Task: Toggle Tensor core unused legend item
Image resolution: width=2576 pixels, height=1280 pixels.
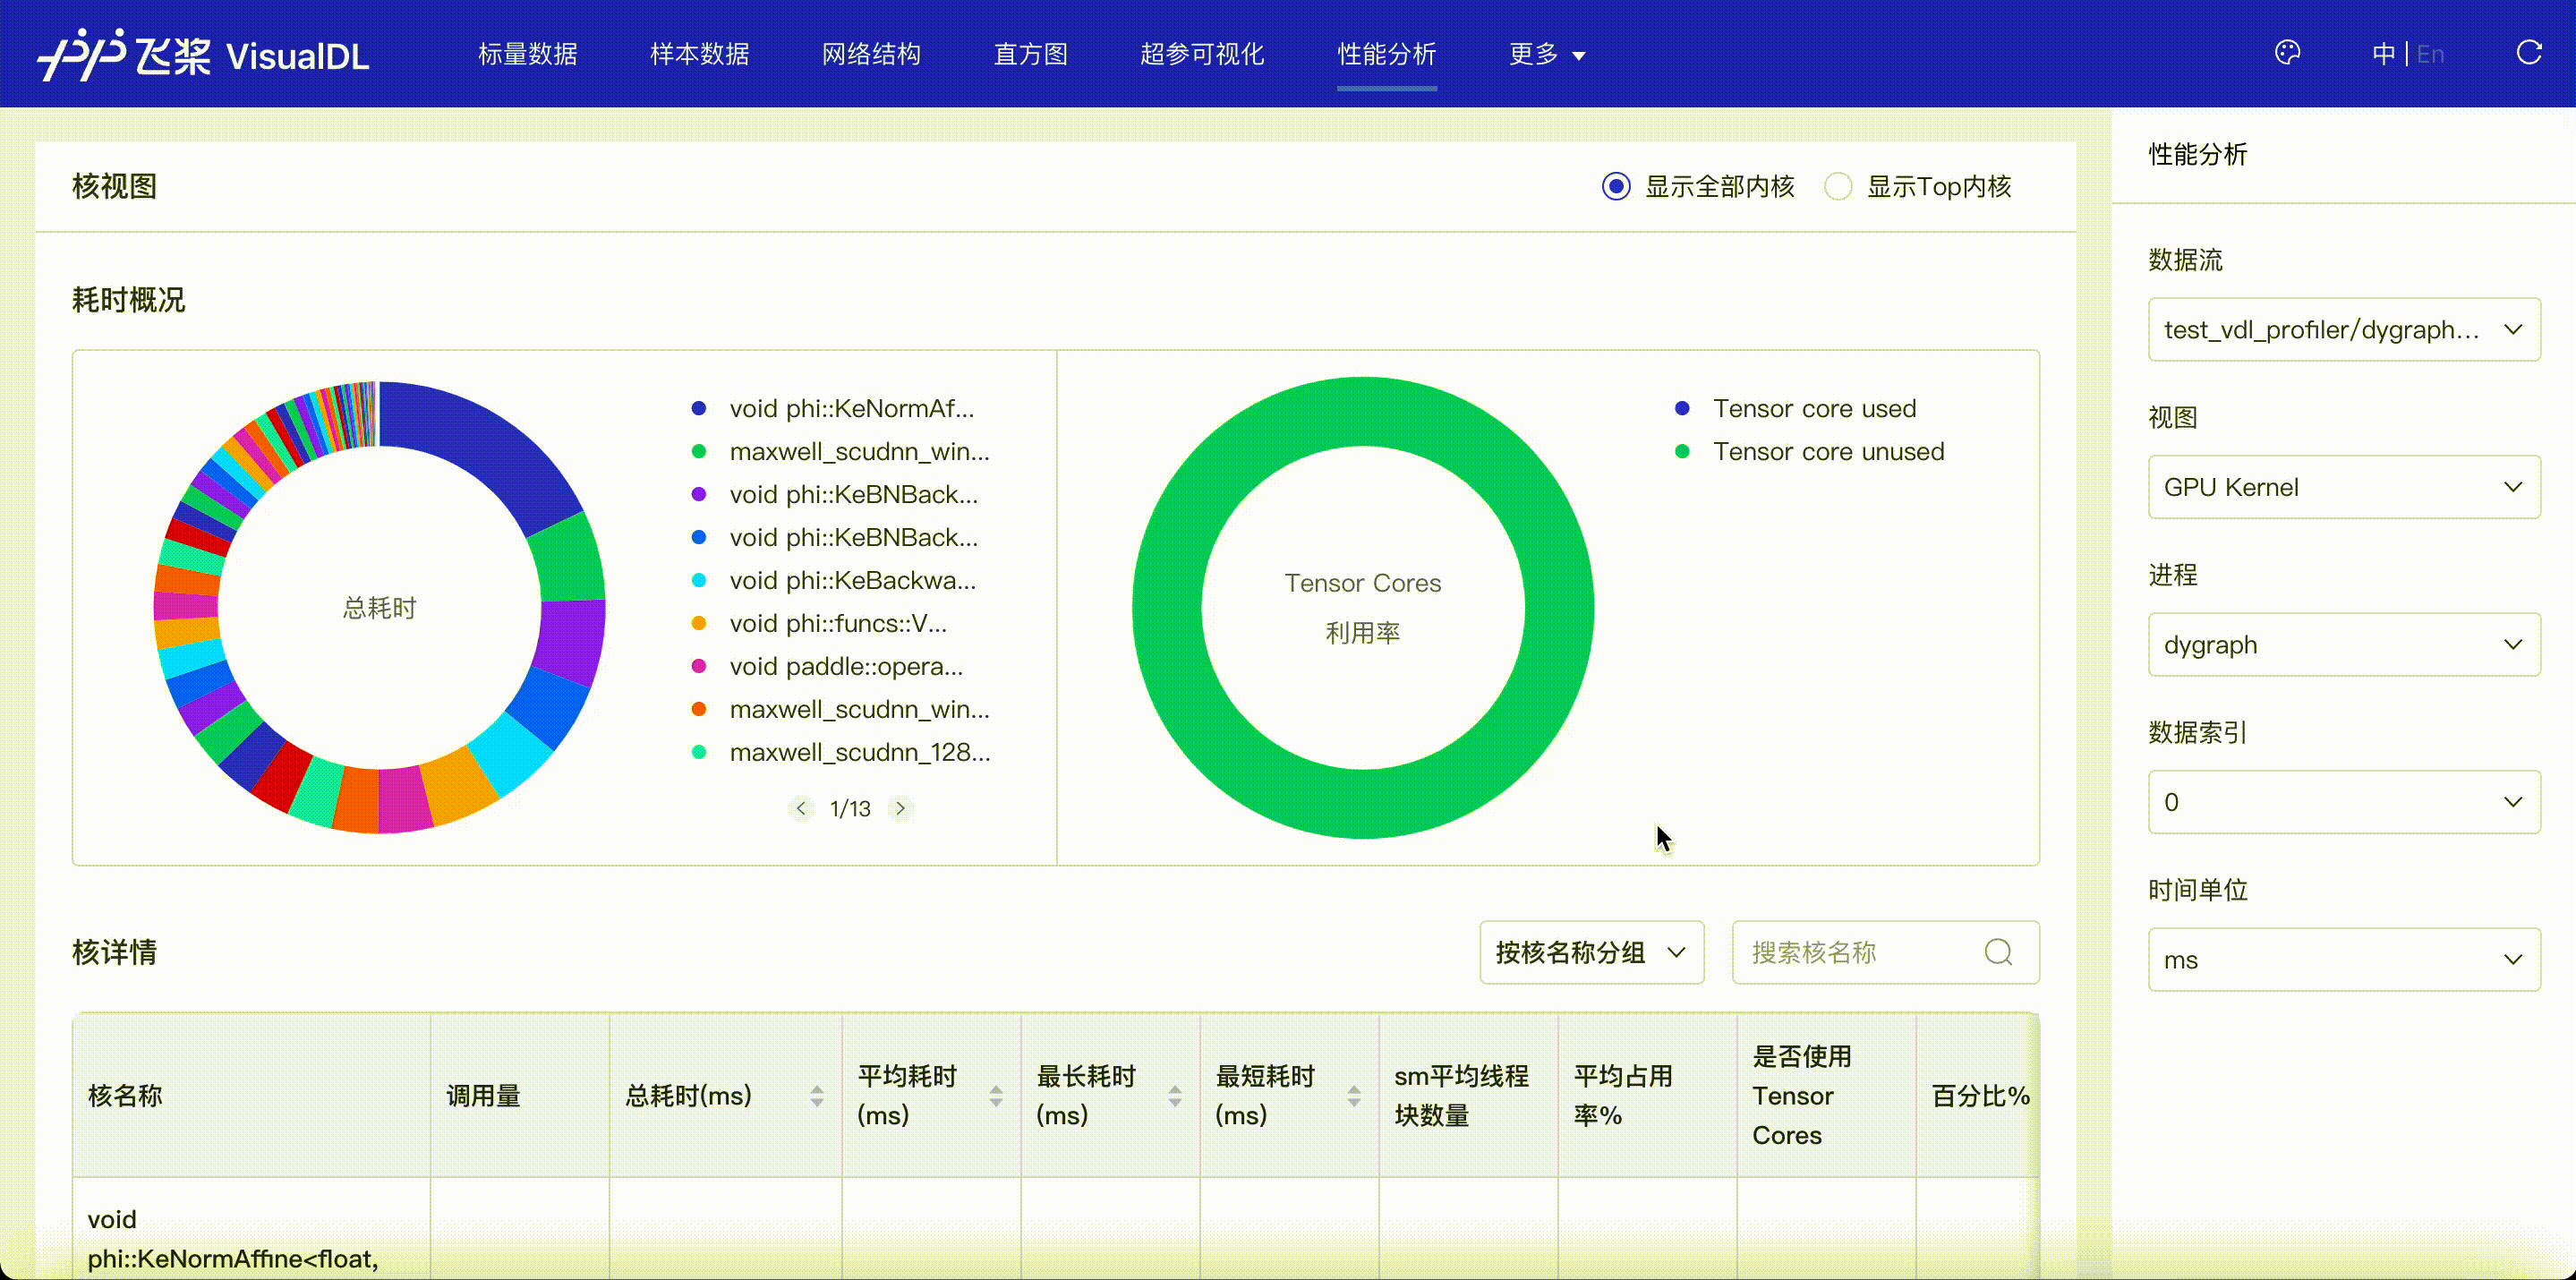Action: pos(1827,452)
